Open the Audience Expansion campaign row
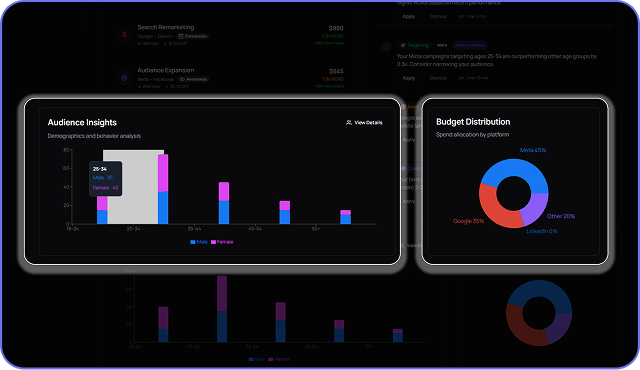640x370 pixels. coord(230,78)
